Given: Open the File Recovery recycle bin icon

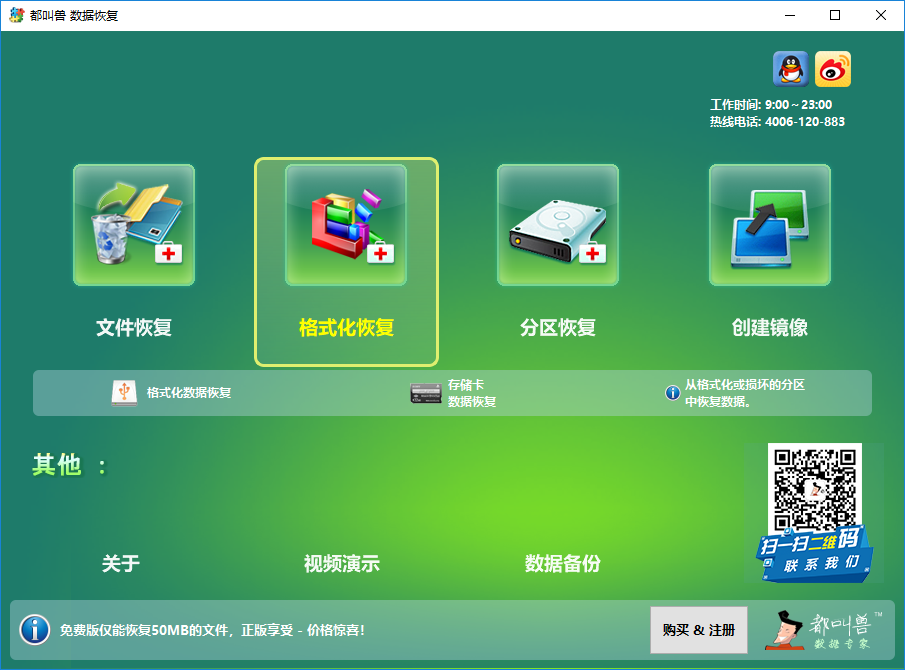Looking at the screenshot, I should point(134,225).
